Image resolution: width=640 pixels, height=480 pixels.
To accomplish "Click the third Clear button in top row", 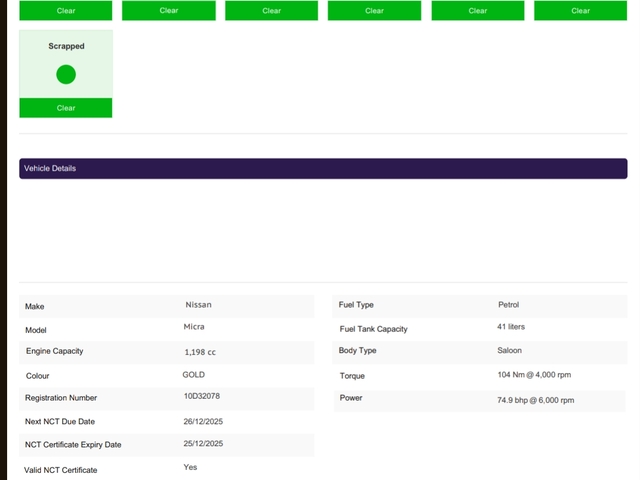I will [271, 10].
